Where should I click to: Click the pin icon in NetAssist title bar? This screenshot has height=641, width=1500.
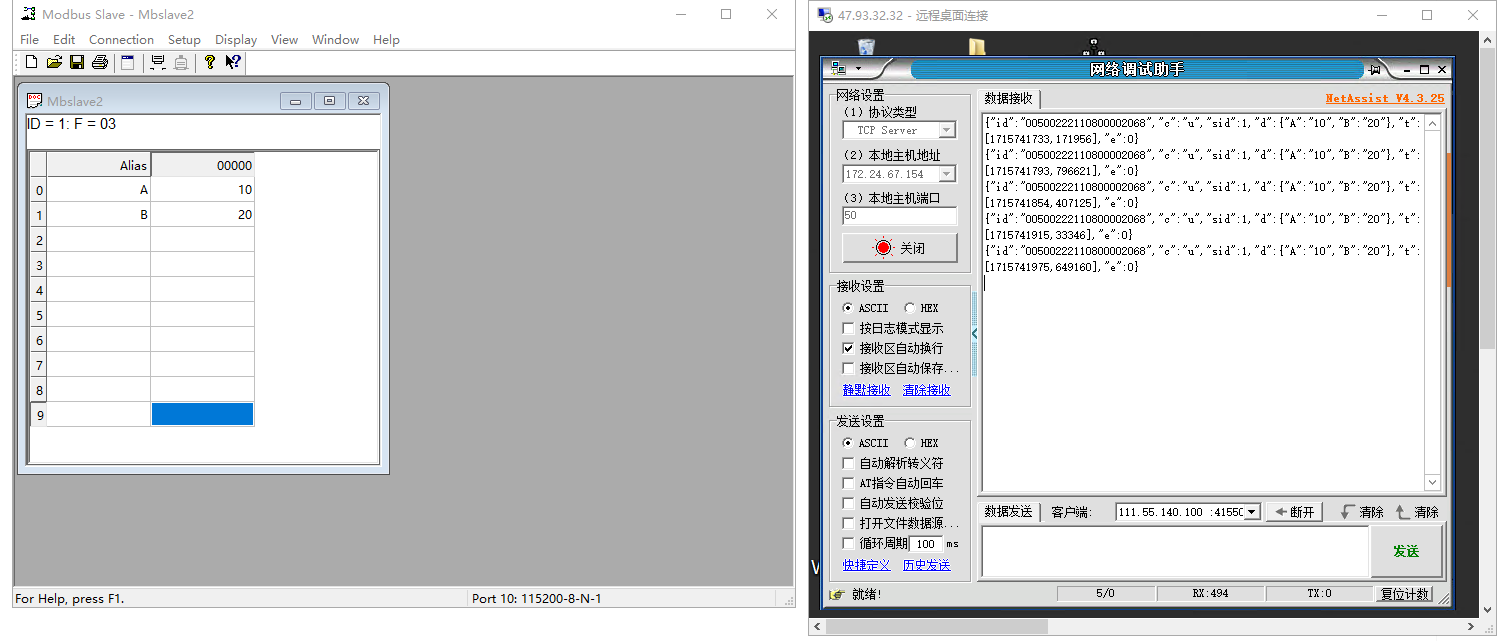coord(1375,70)
